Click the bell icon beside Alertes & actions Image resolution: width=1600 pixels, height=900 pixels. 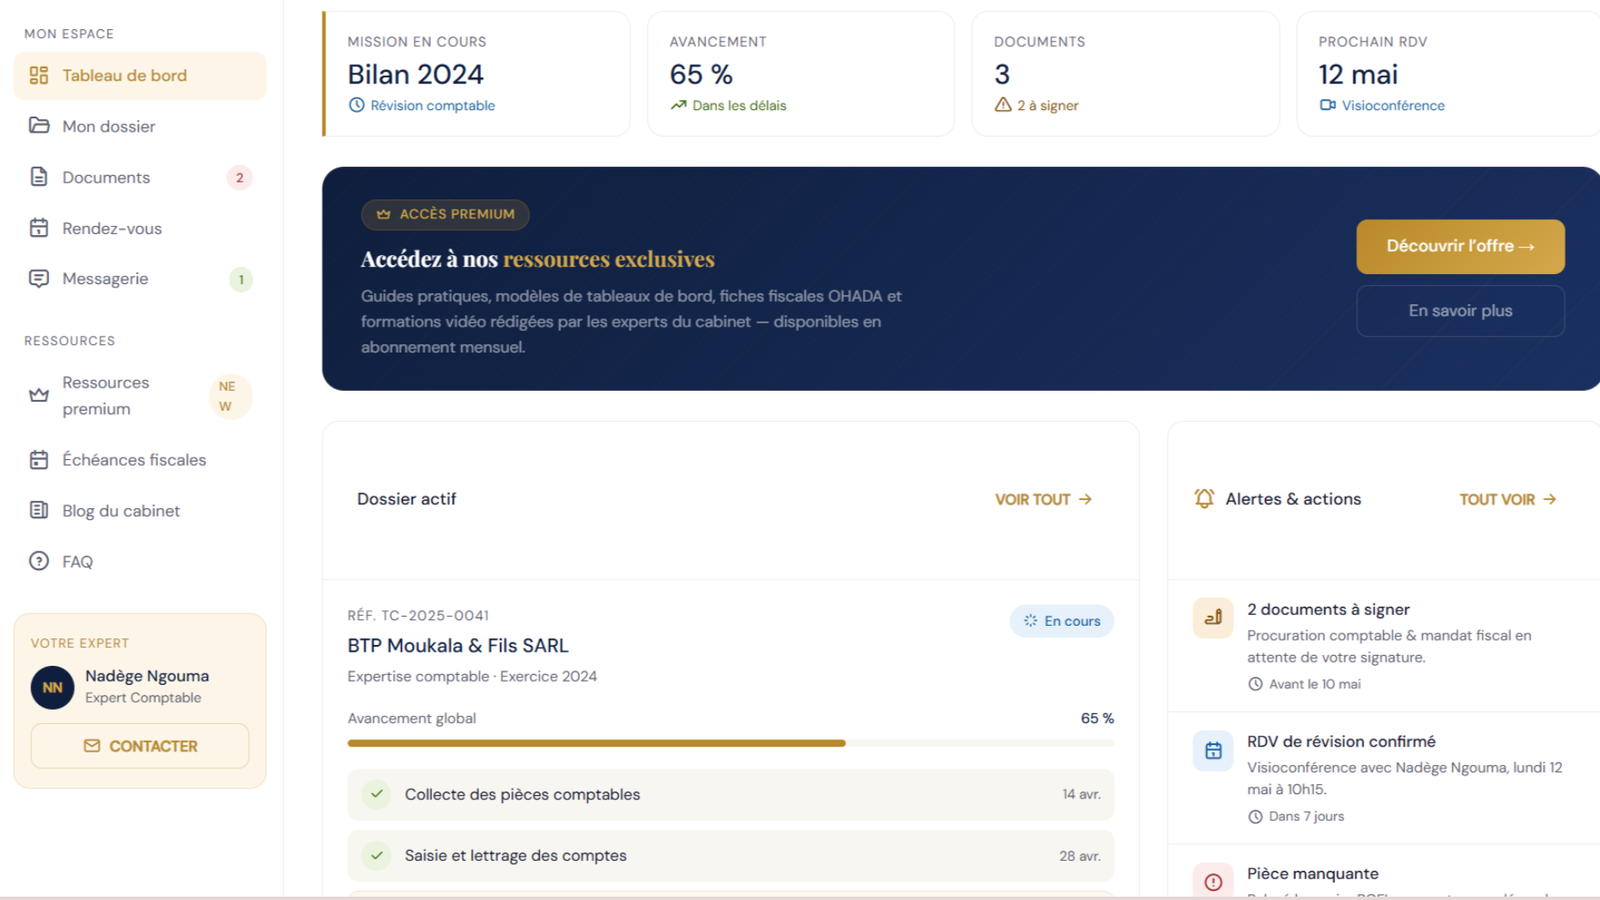coord(1204,499)
